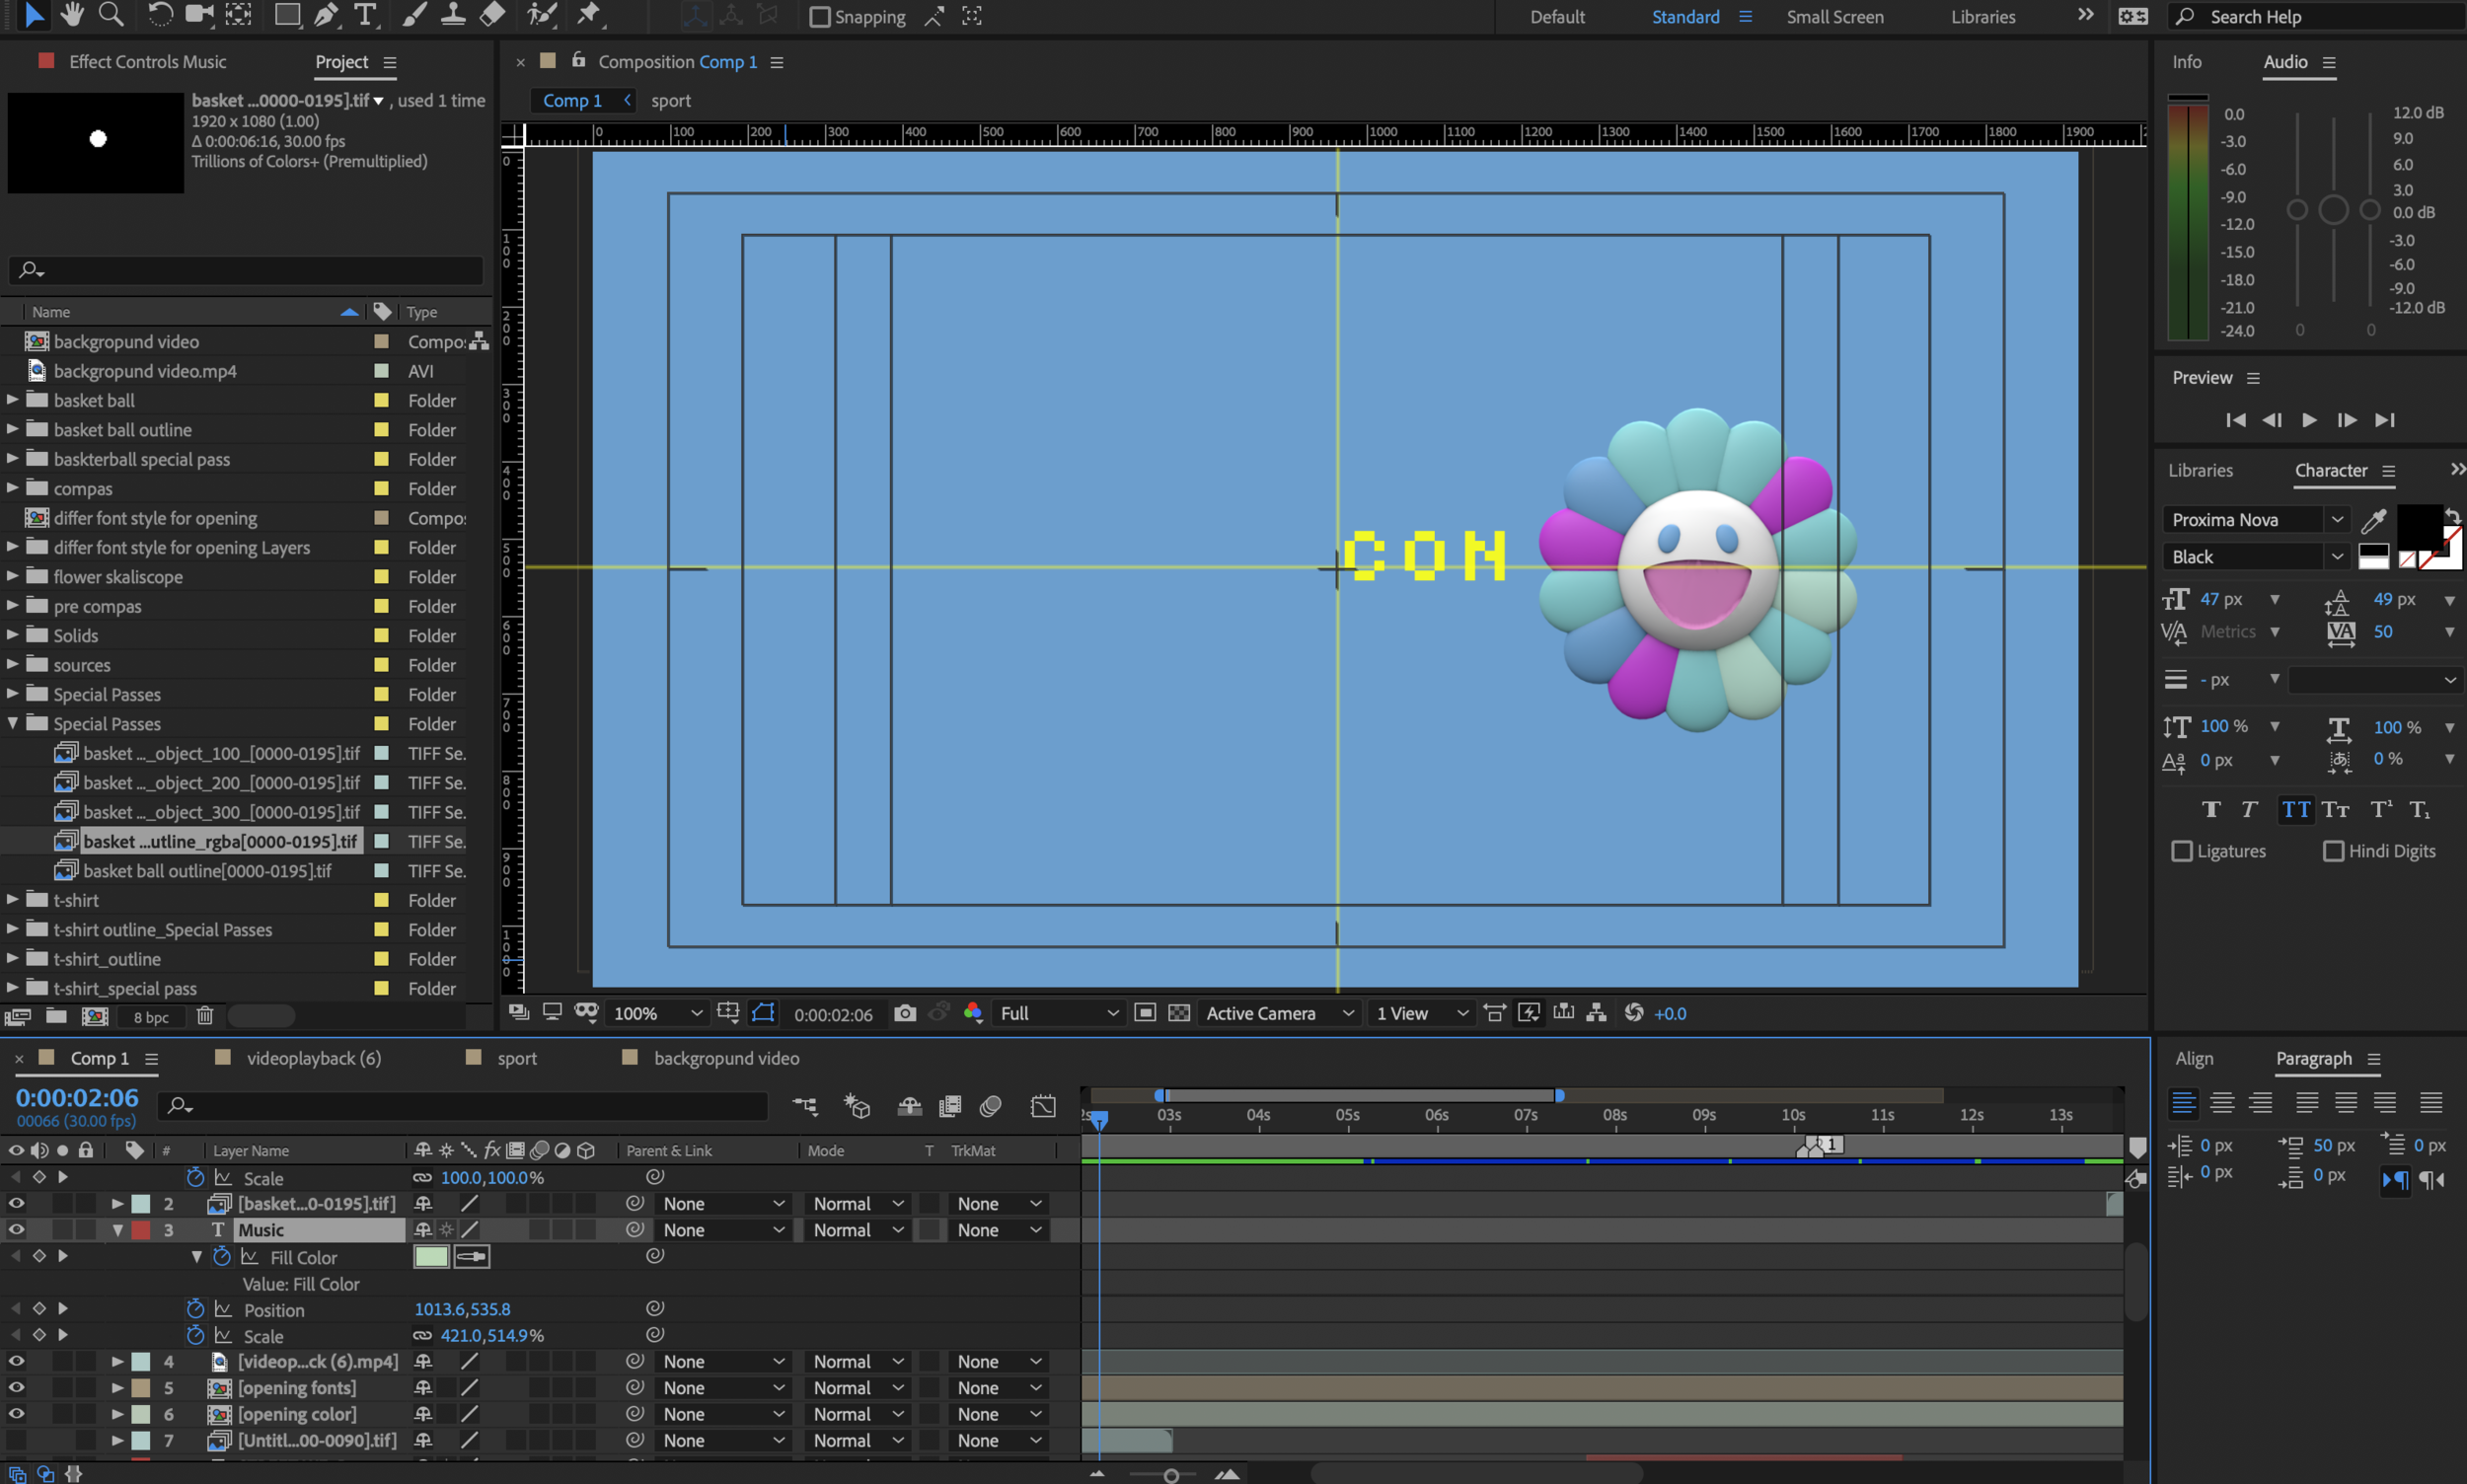This screenshot has height=1484, width=2467.
Task: Open the 1 View layout dropdown
Action: (1421, 1013)
